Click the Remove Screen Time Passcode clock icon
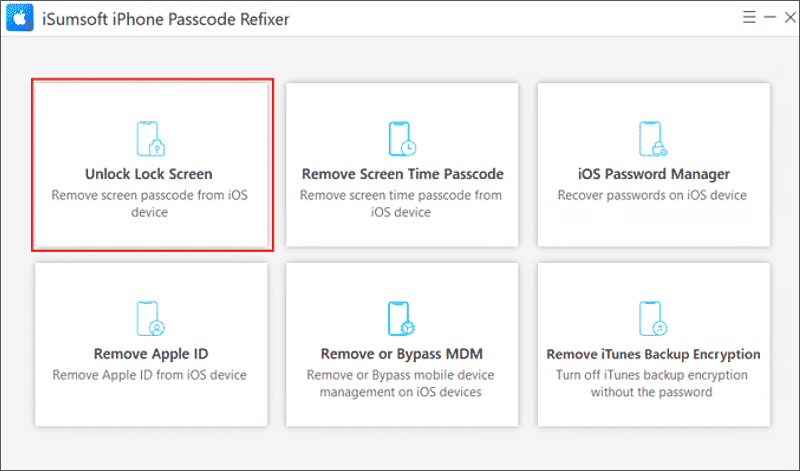 click(x=402, y=139)
